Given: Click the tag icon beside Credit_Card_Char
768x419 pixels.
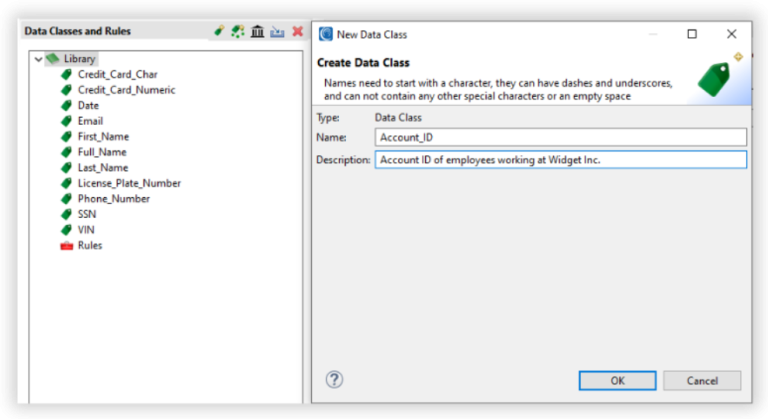Looking at the screenshot, I should coord(66,74).
